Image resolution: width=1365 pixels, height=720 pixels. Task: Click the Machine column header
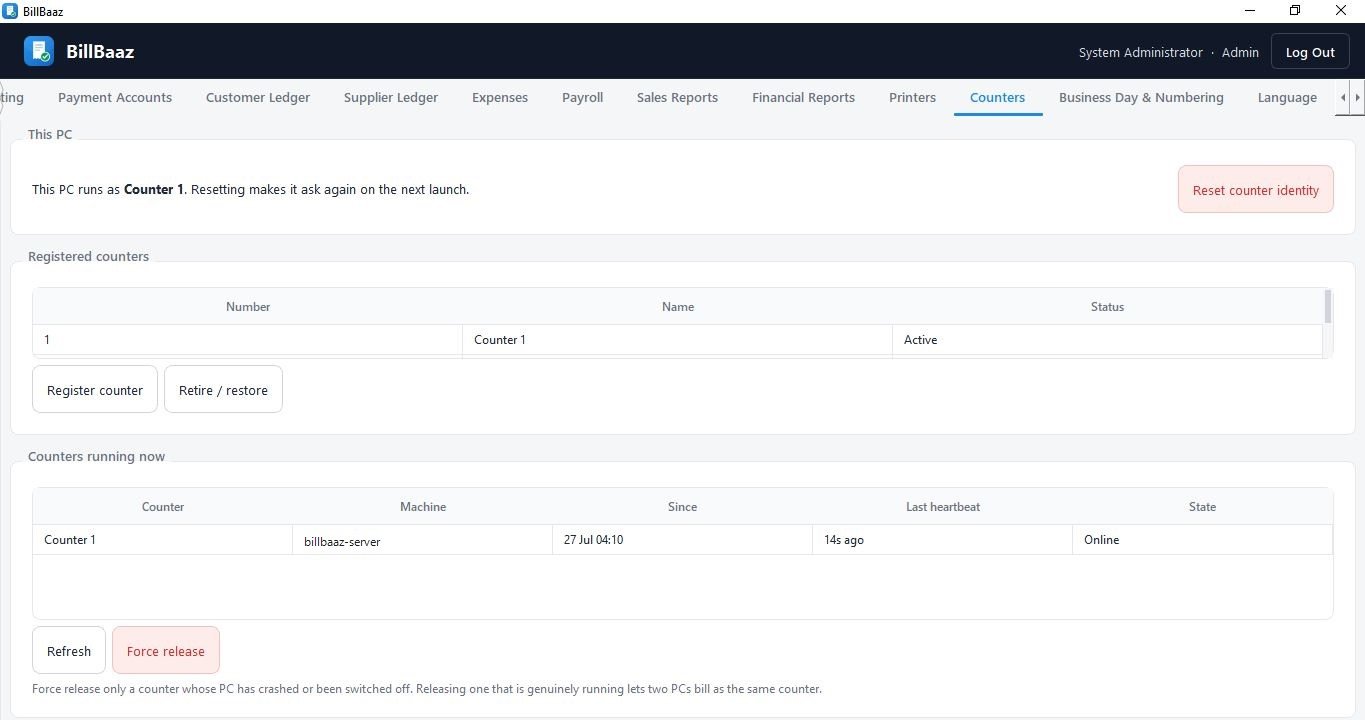pos(423,507)
